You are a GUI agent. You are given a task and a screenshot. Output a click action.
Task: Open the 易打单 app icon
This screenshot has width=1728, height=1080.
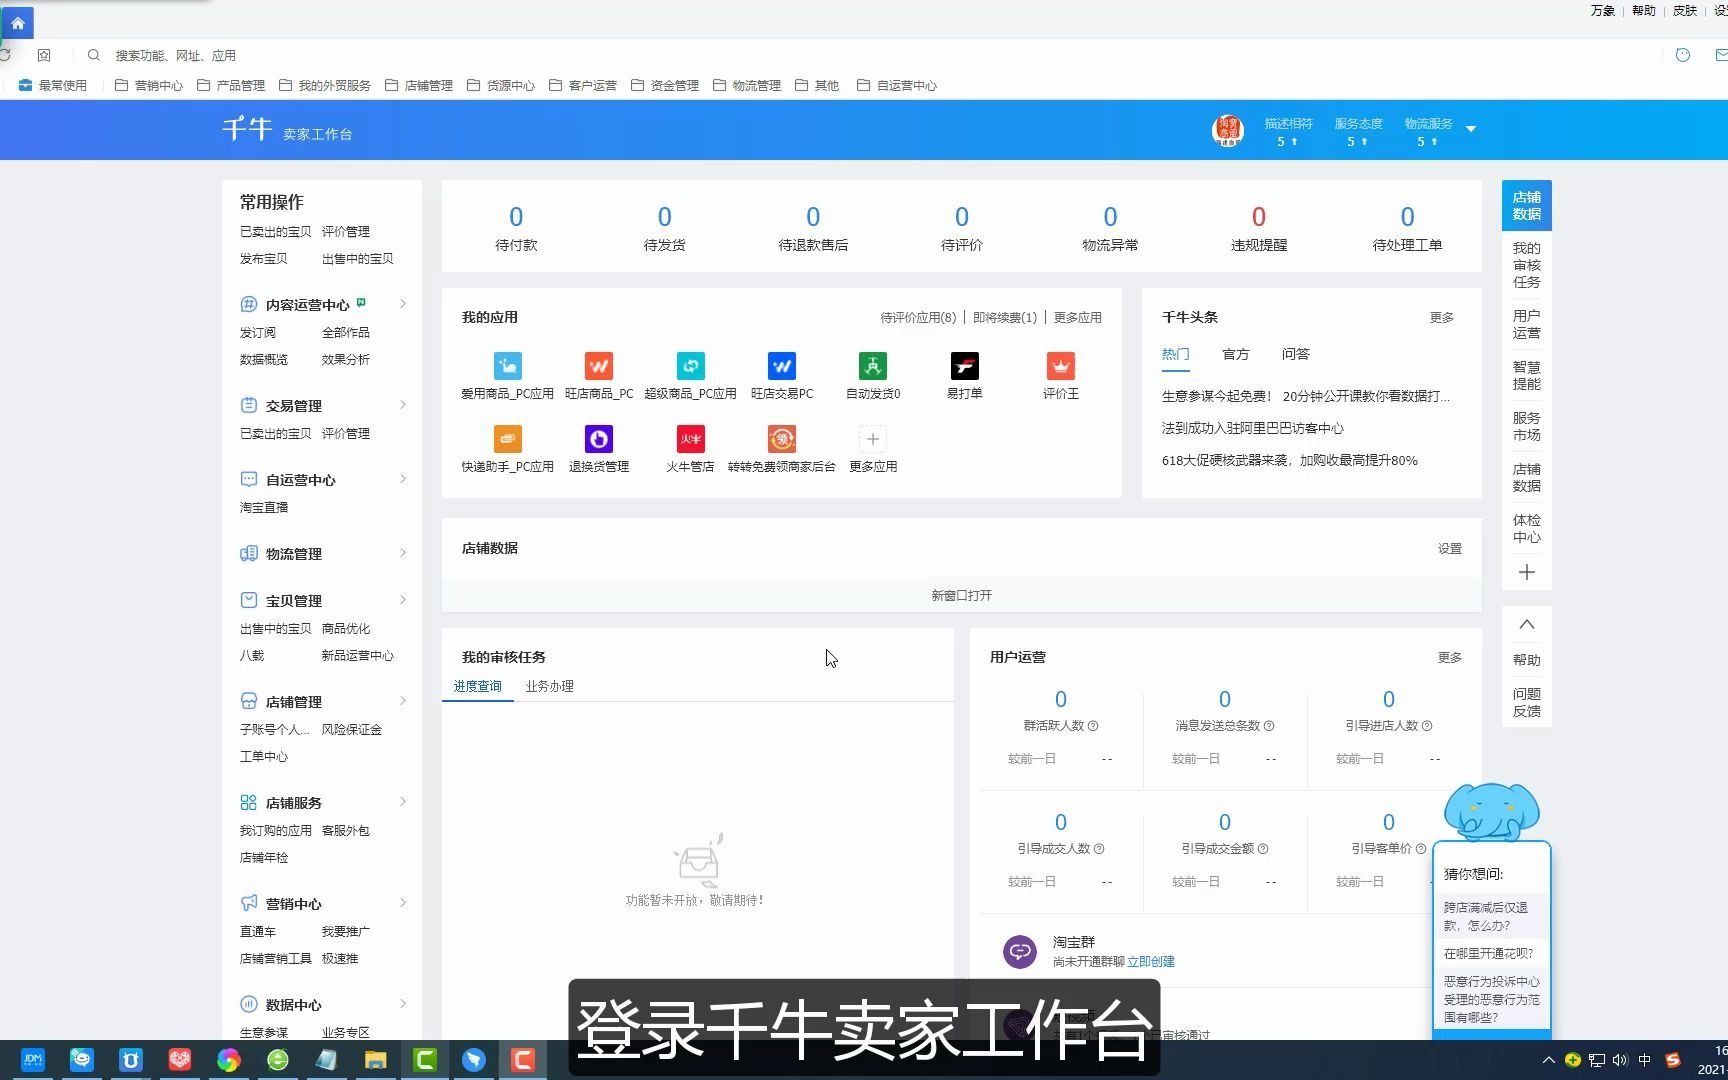[965, 366]
